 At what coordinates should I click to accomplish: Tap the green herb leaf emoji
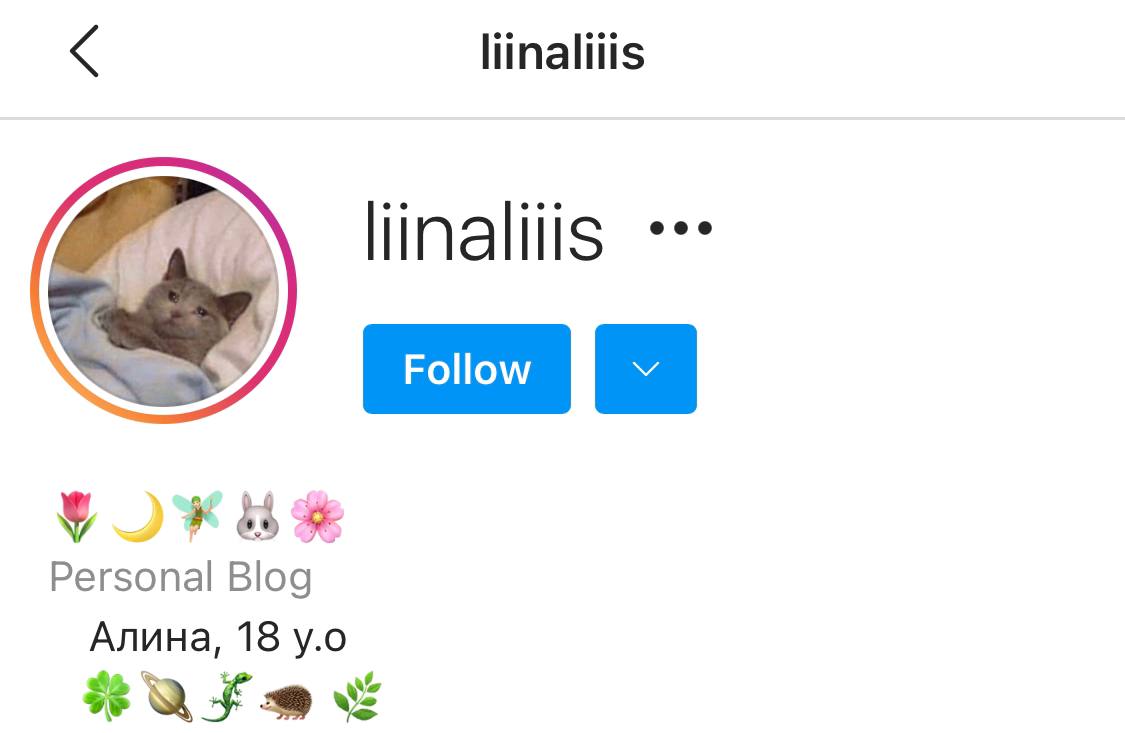click(x=357, y=696)
